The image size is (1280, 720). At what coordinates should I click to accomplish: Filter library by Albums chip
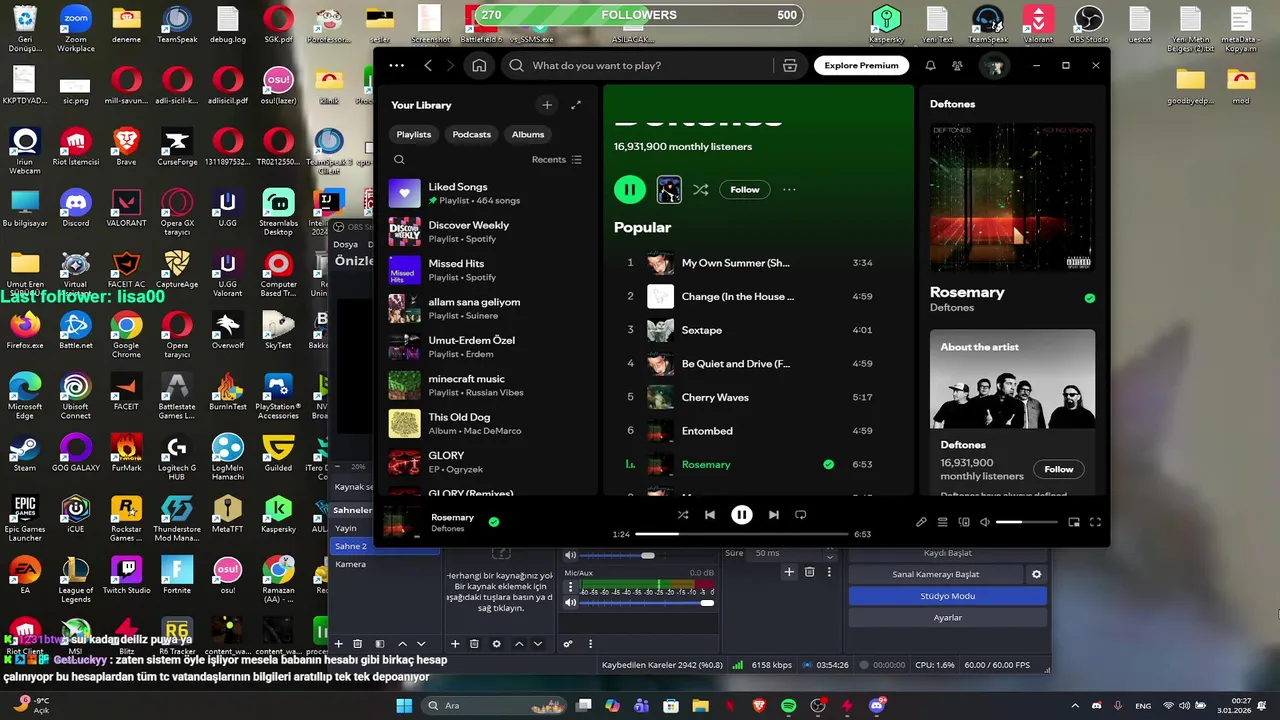pos(528,134)
